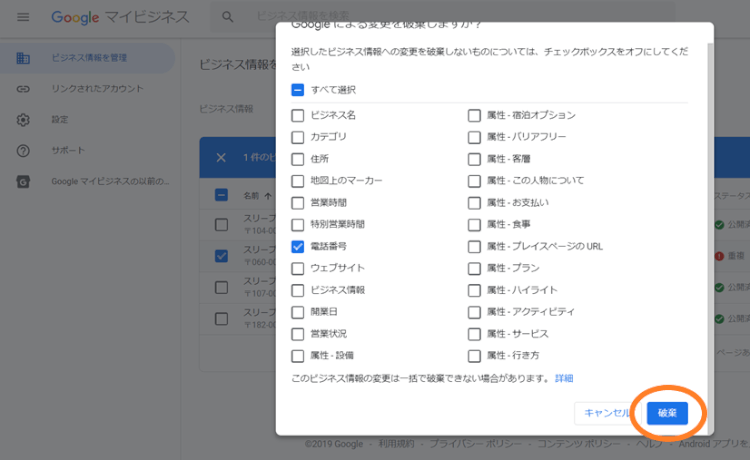Click the search magnifier icon
This screenshot has width=750, height=460.
pyautogui.click(x=228, y=18)
